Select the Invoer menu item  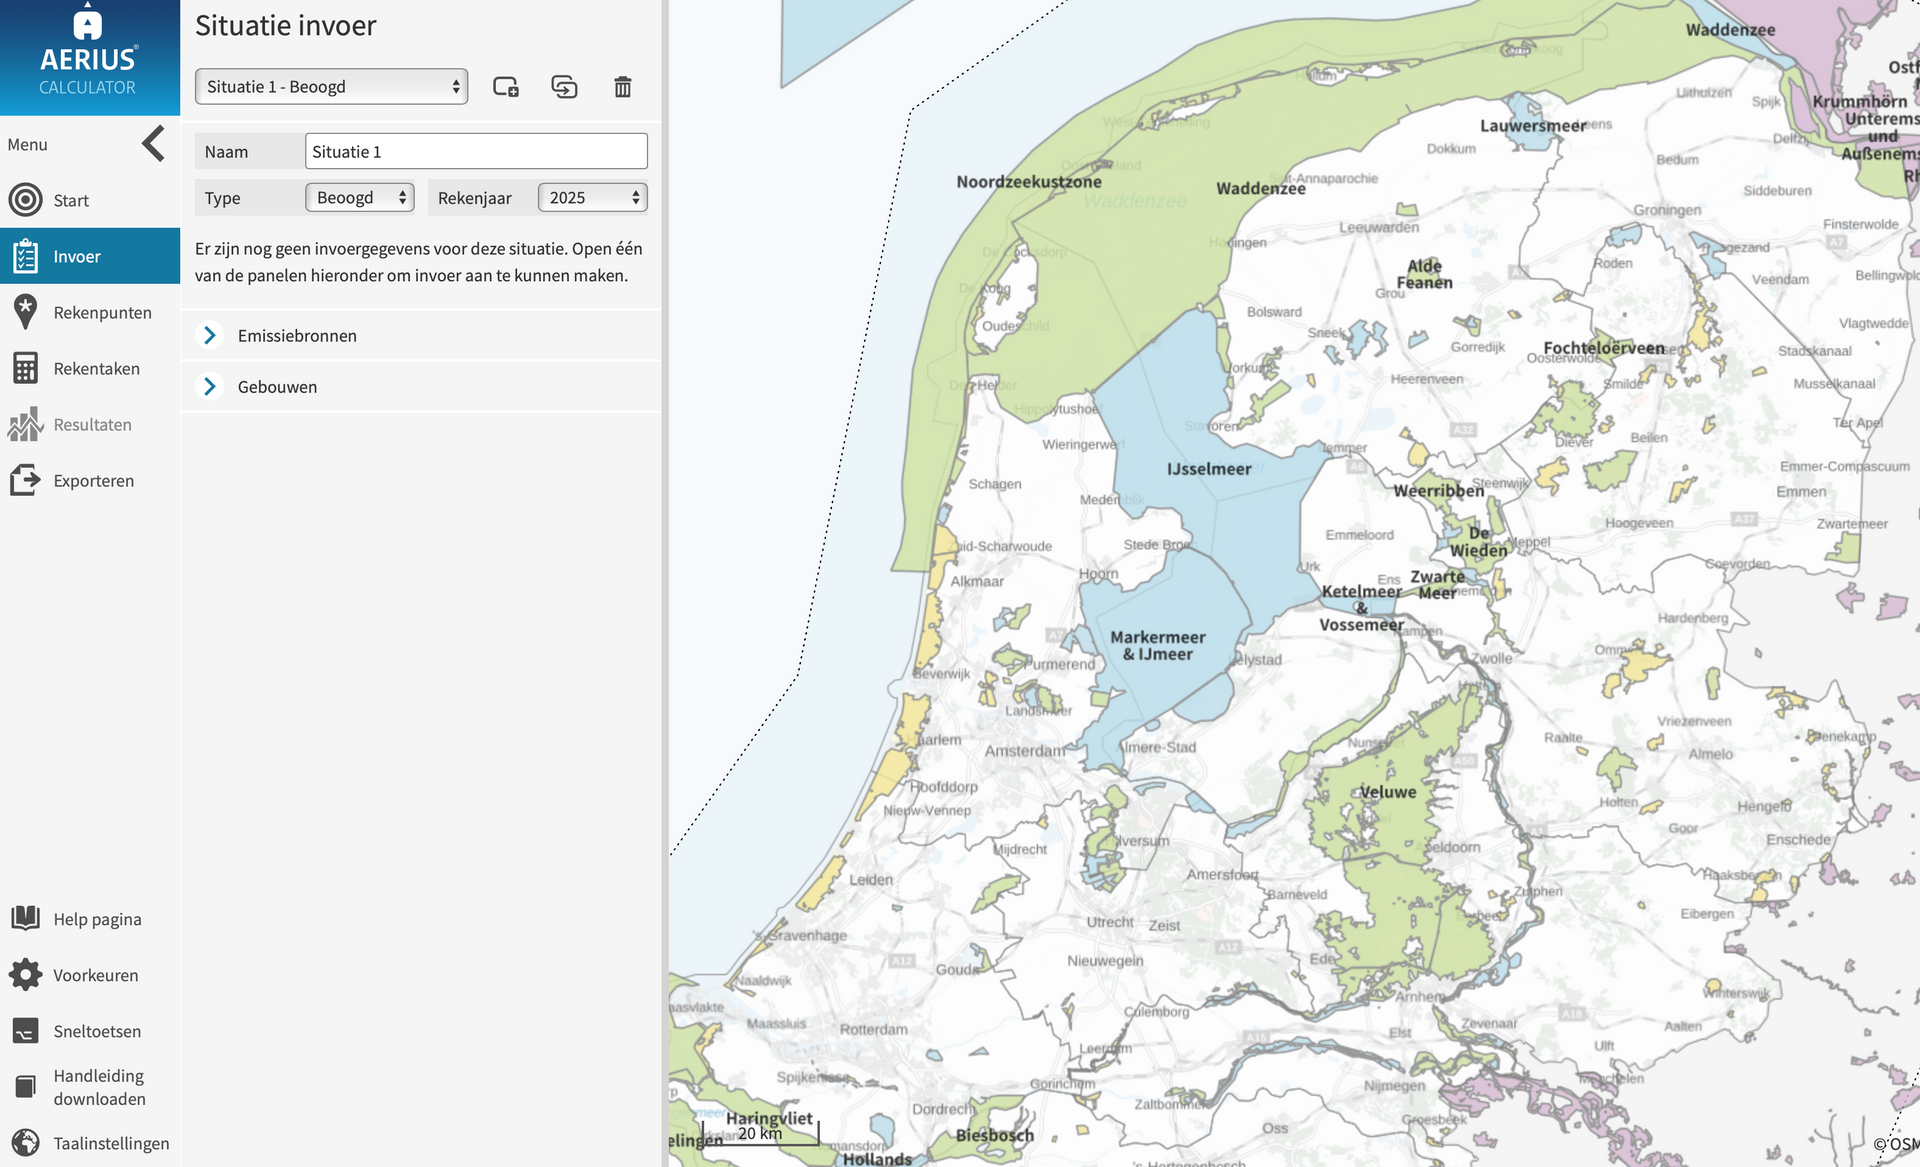click(77, 257)
